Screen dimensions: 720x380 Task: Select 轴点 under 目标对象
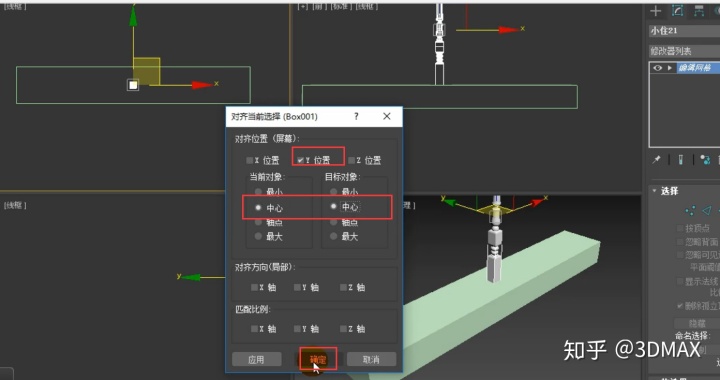point(333,222)
